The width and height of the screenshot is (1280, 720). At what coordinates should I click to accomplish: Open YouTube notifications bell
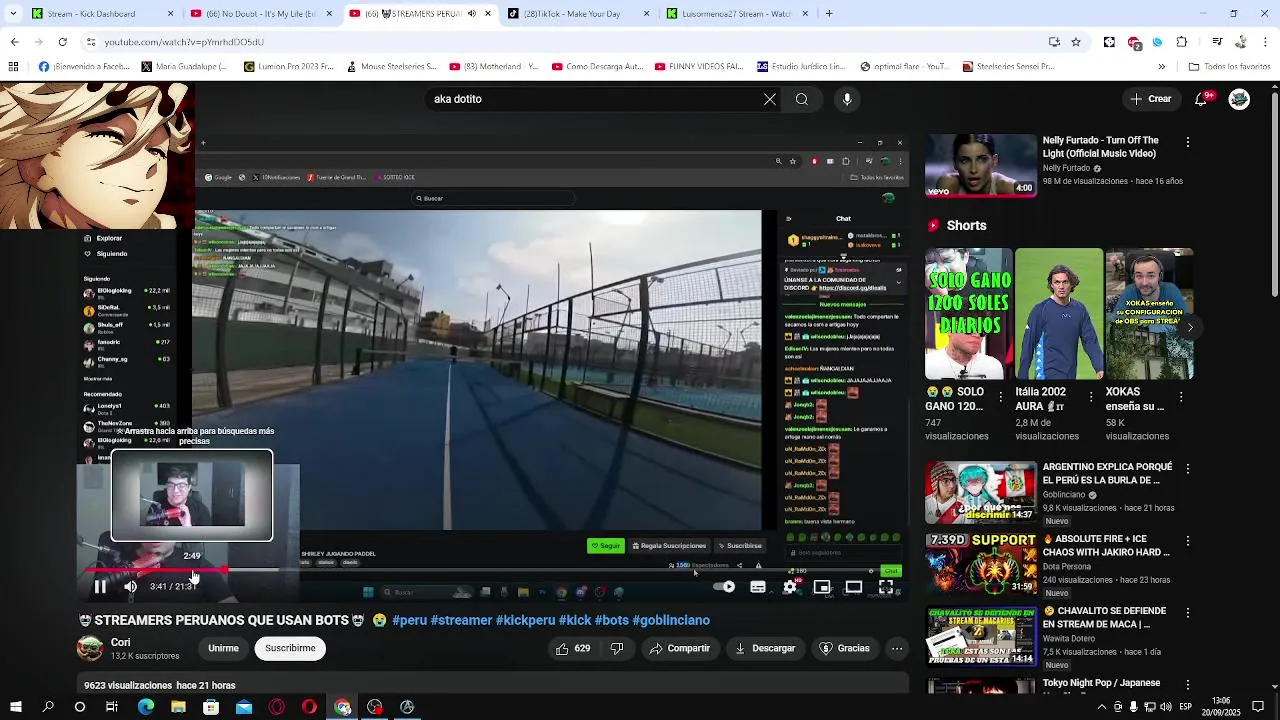[x=1202, y=99]
